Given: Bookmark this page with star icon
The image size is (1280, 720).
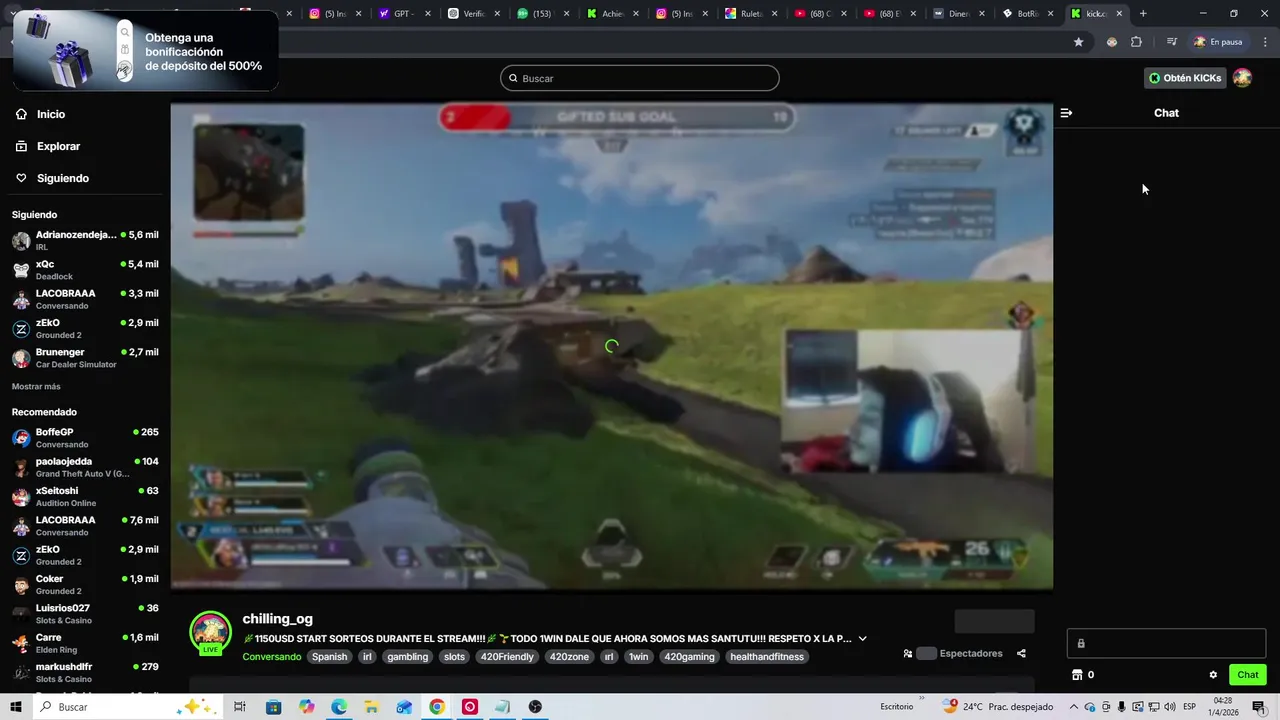Looking at the screenshot, I should pos(1078,42).
